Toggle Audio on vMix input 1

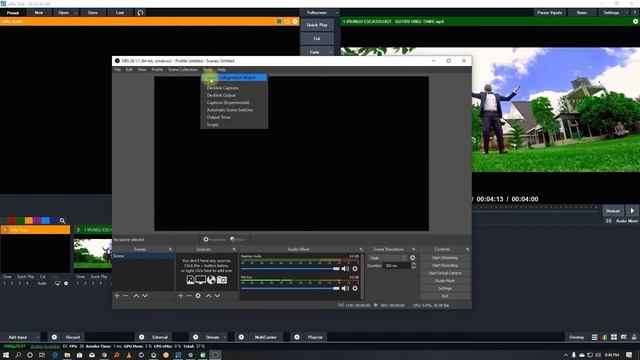point(42,283)
